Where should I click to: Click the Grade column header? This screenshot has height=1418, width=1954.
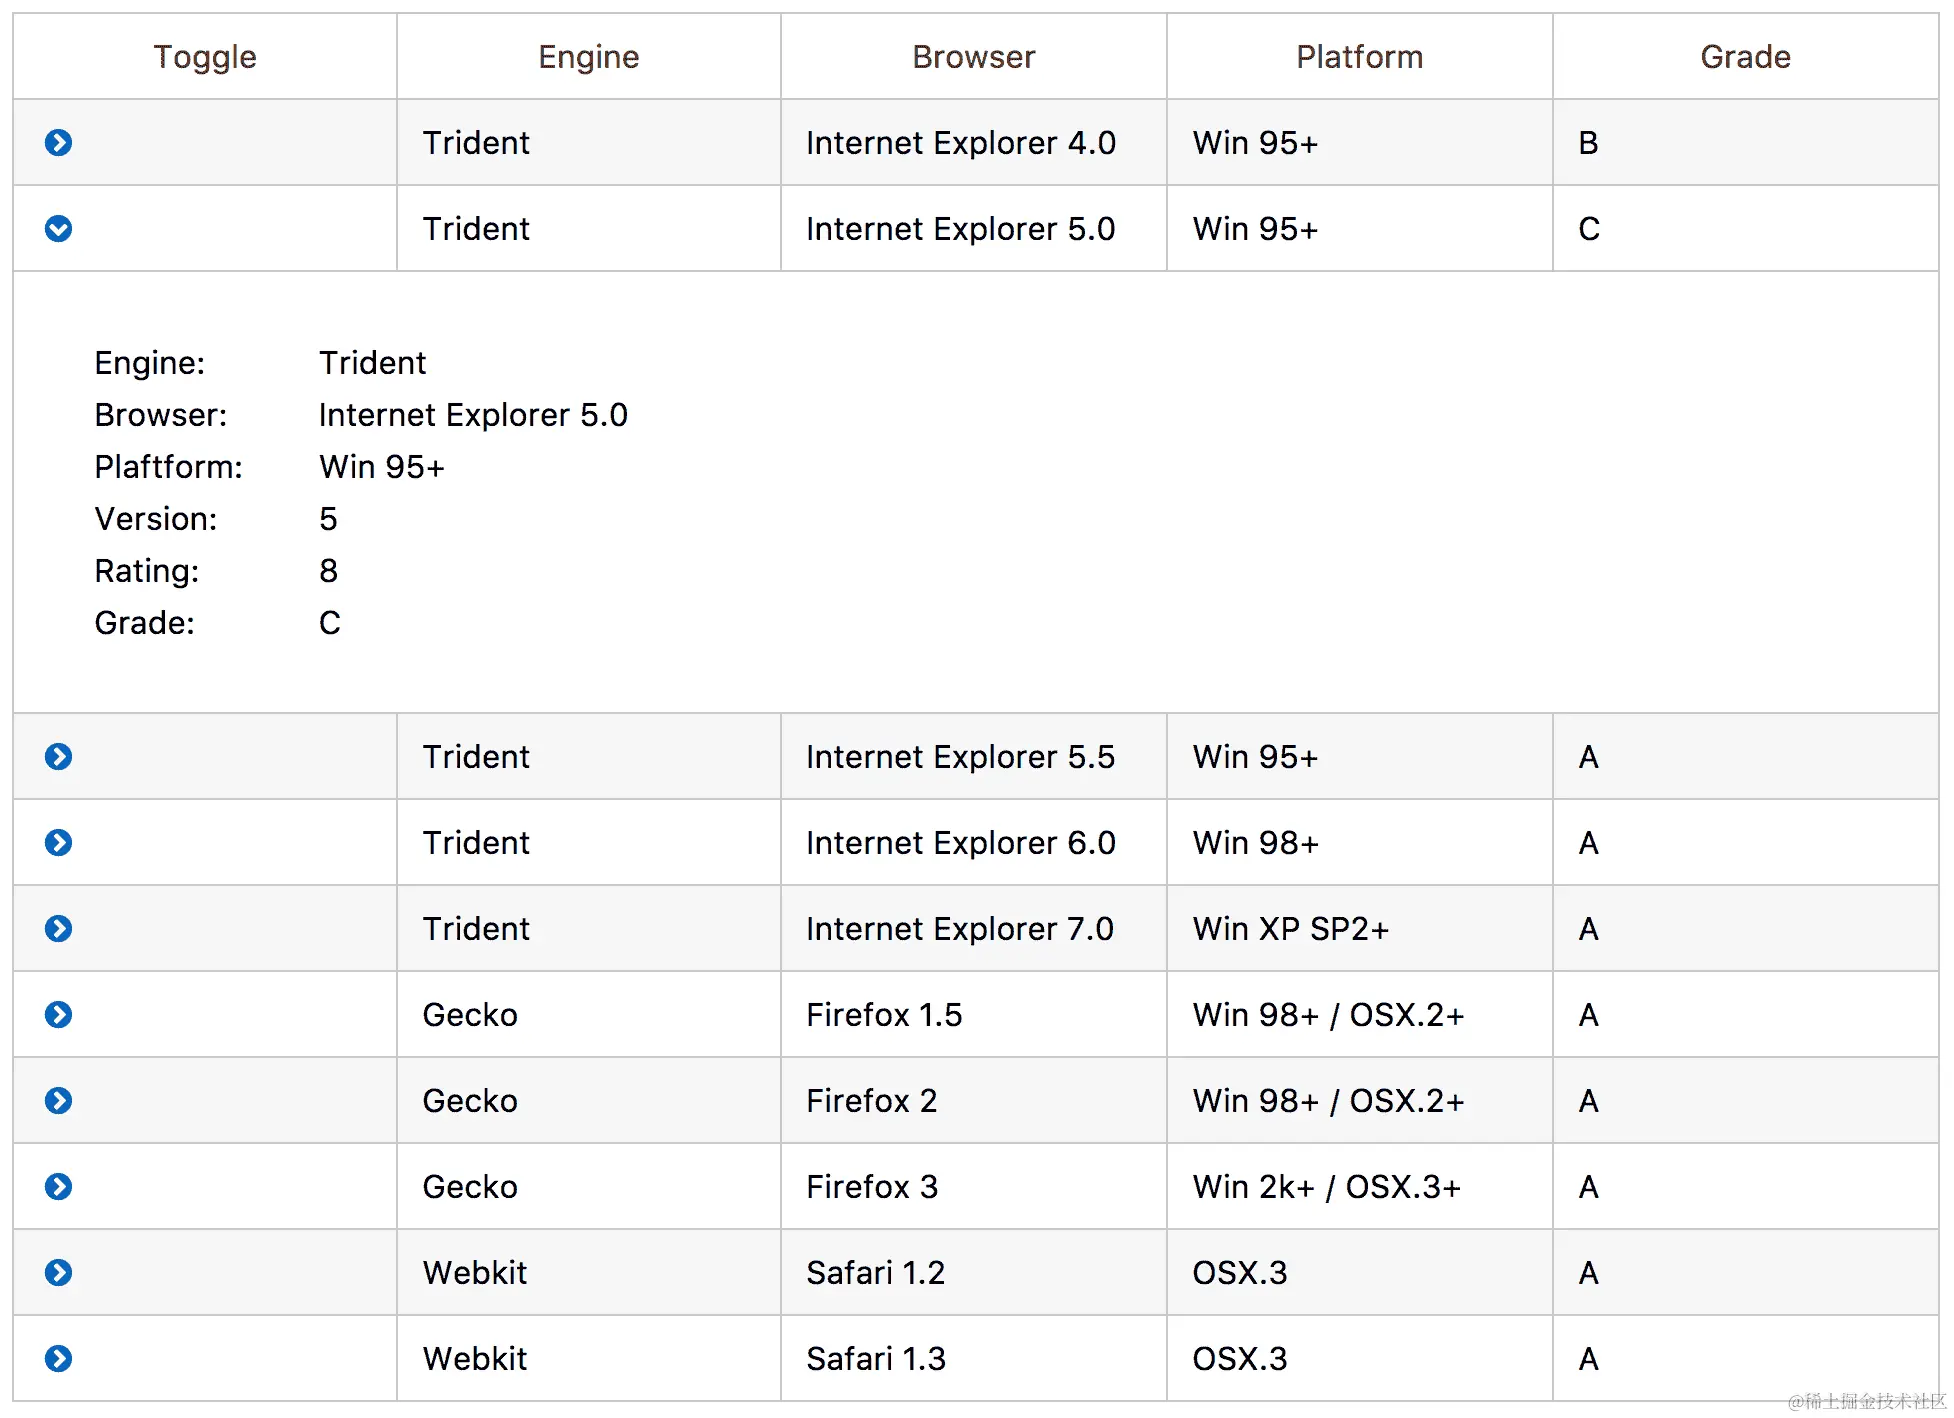click(x=1745, y=57)
